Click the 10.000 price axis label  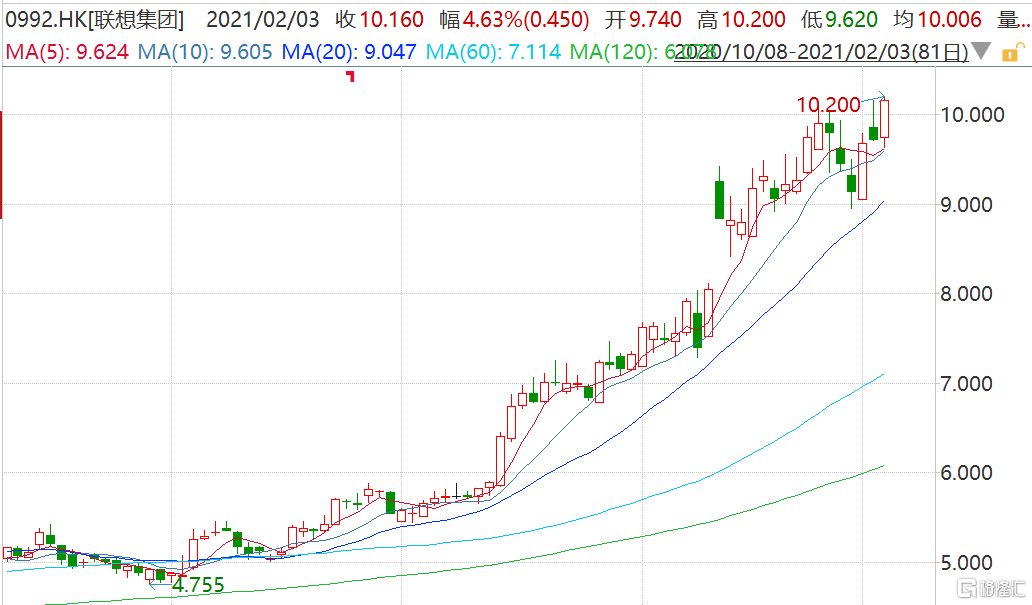coord(971,115)
